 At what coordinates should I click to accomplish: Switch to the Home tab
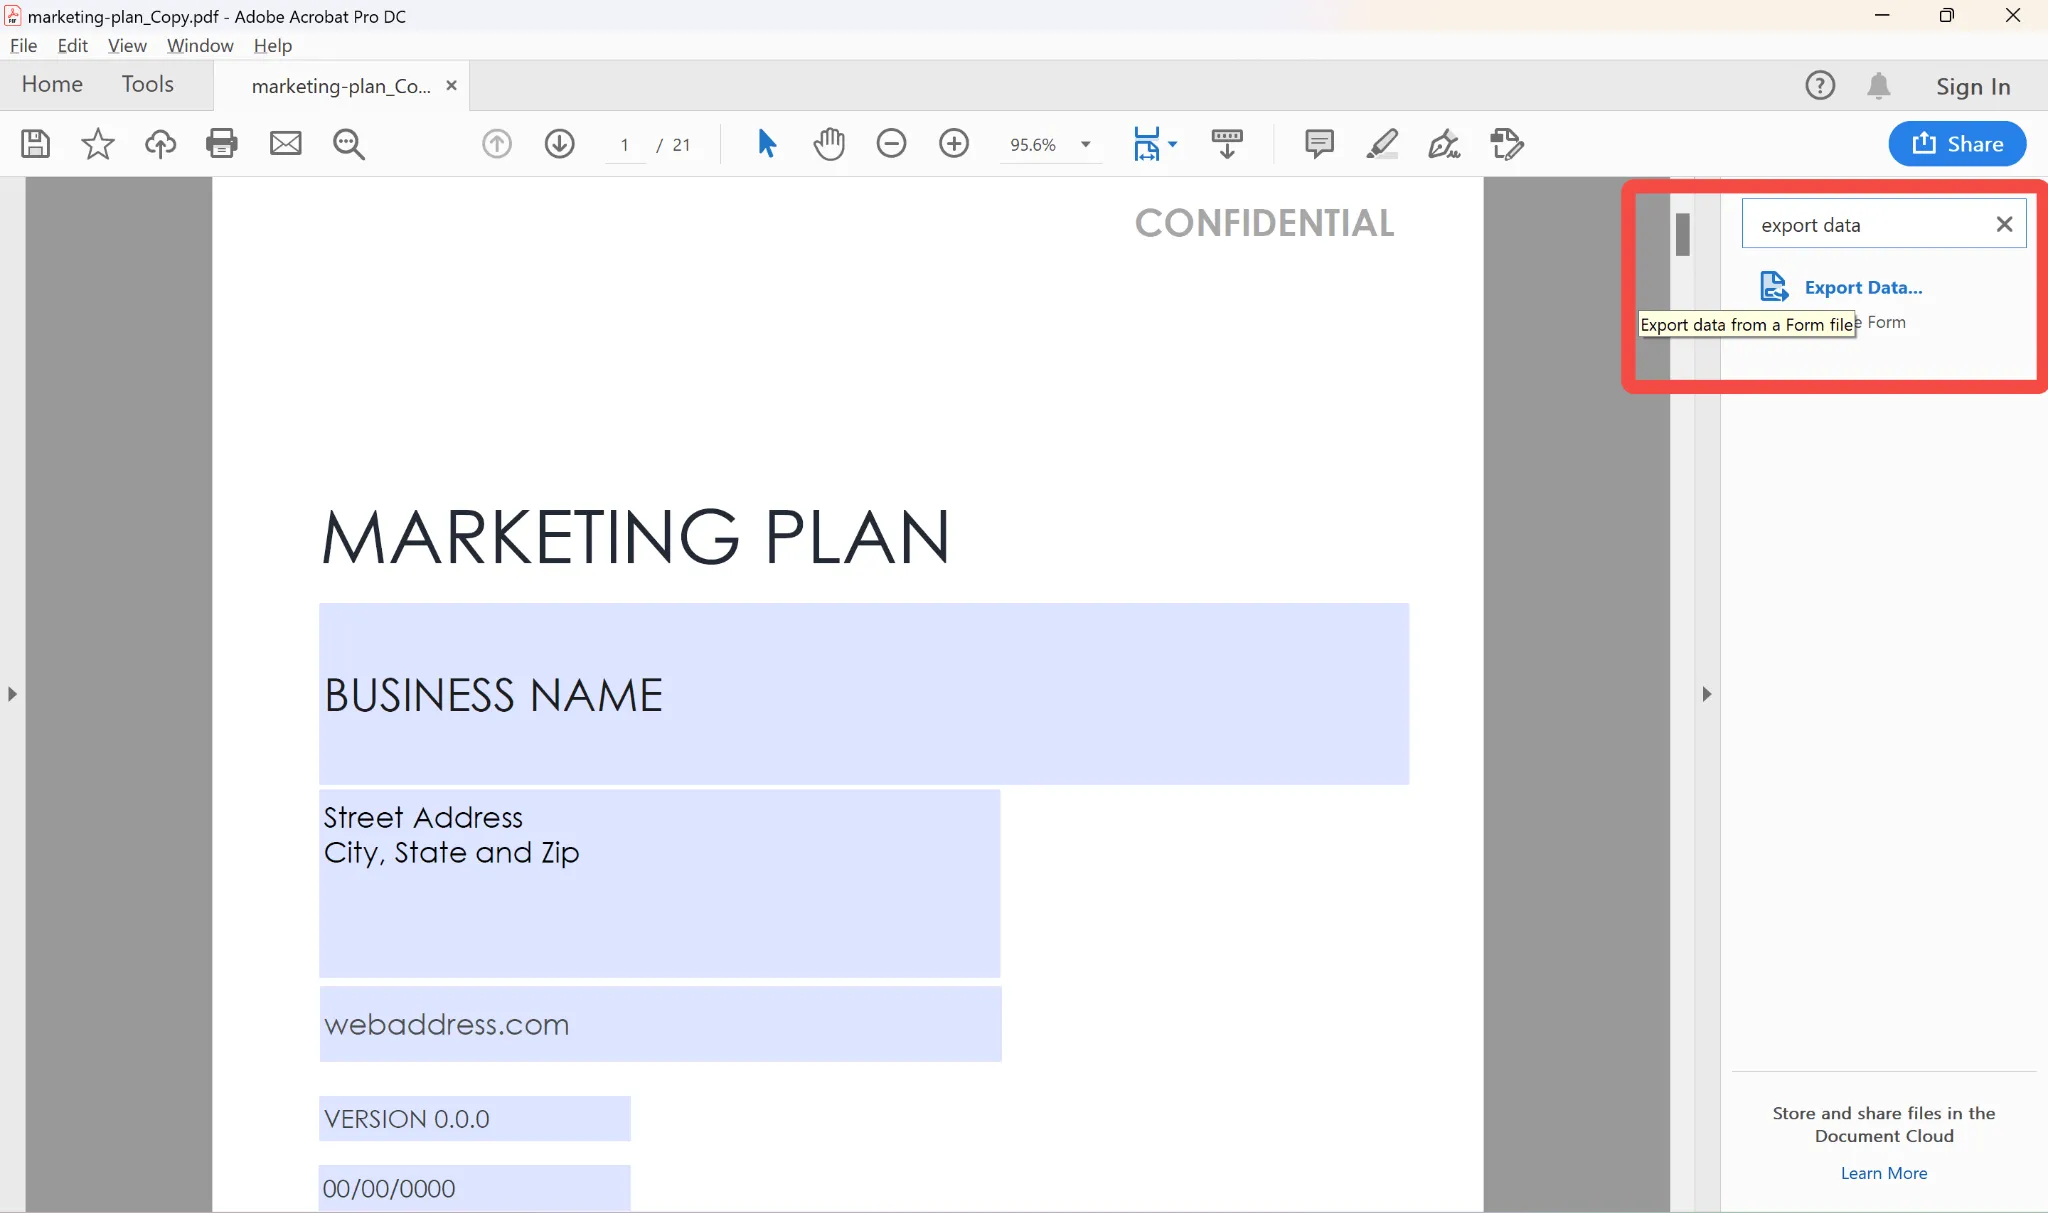(52, 84)
